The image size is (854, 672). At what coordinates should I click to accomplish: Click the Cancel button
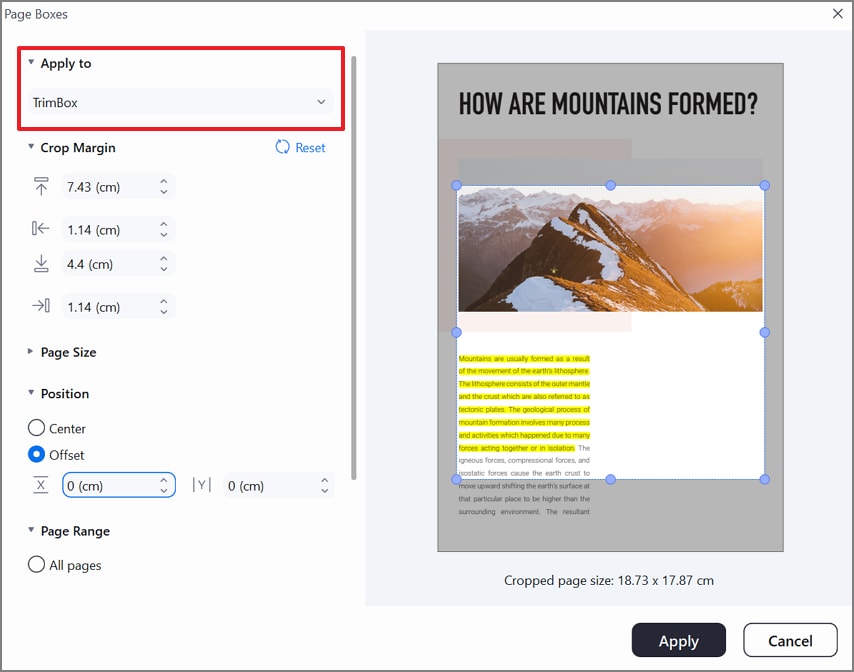click(x=790, y=640)
